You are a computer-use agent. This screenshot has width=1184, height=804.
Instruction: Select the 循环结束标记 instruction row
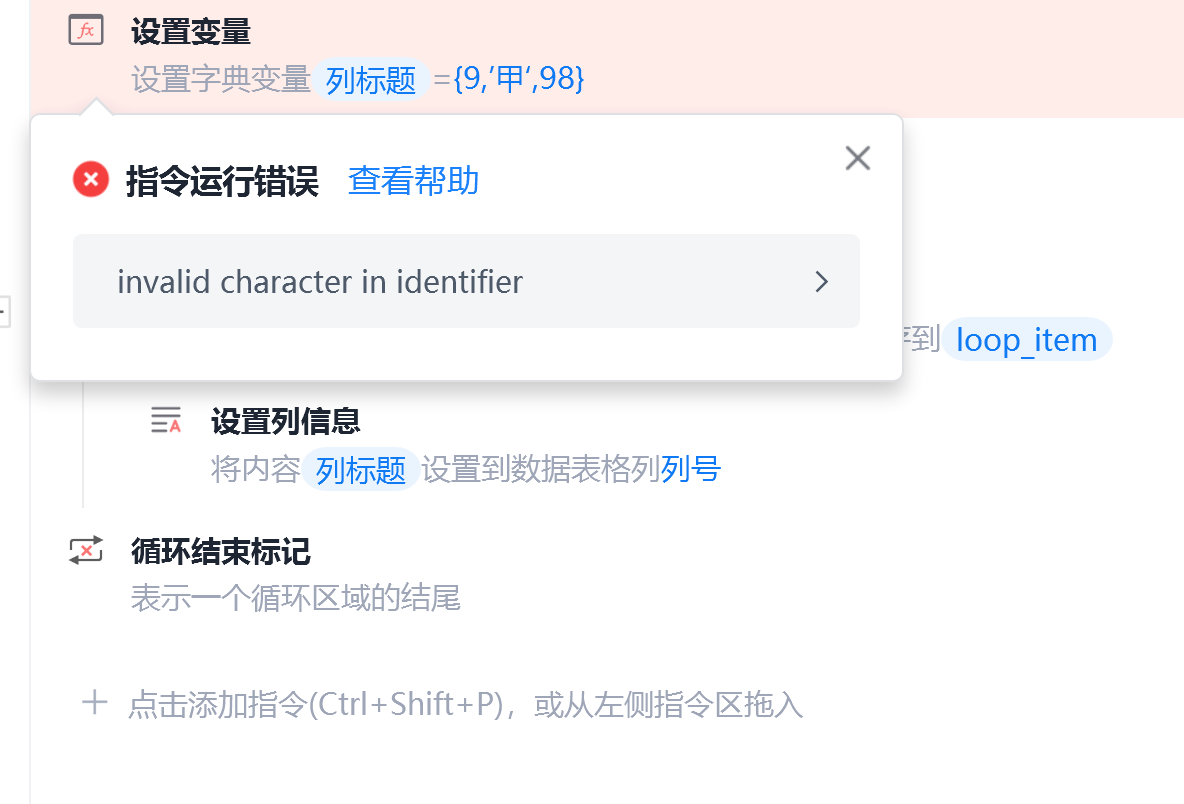(x=221, y=551)
